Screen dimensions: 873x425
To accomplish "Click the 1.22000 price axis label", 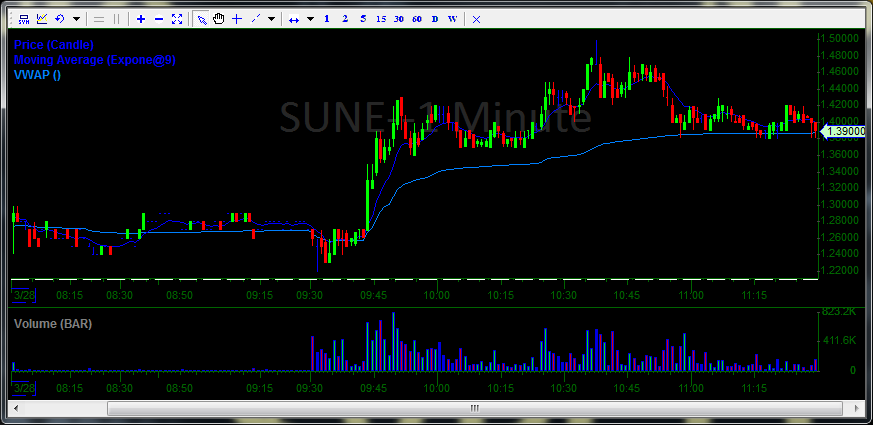I will click(842, 270).
